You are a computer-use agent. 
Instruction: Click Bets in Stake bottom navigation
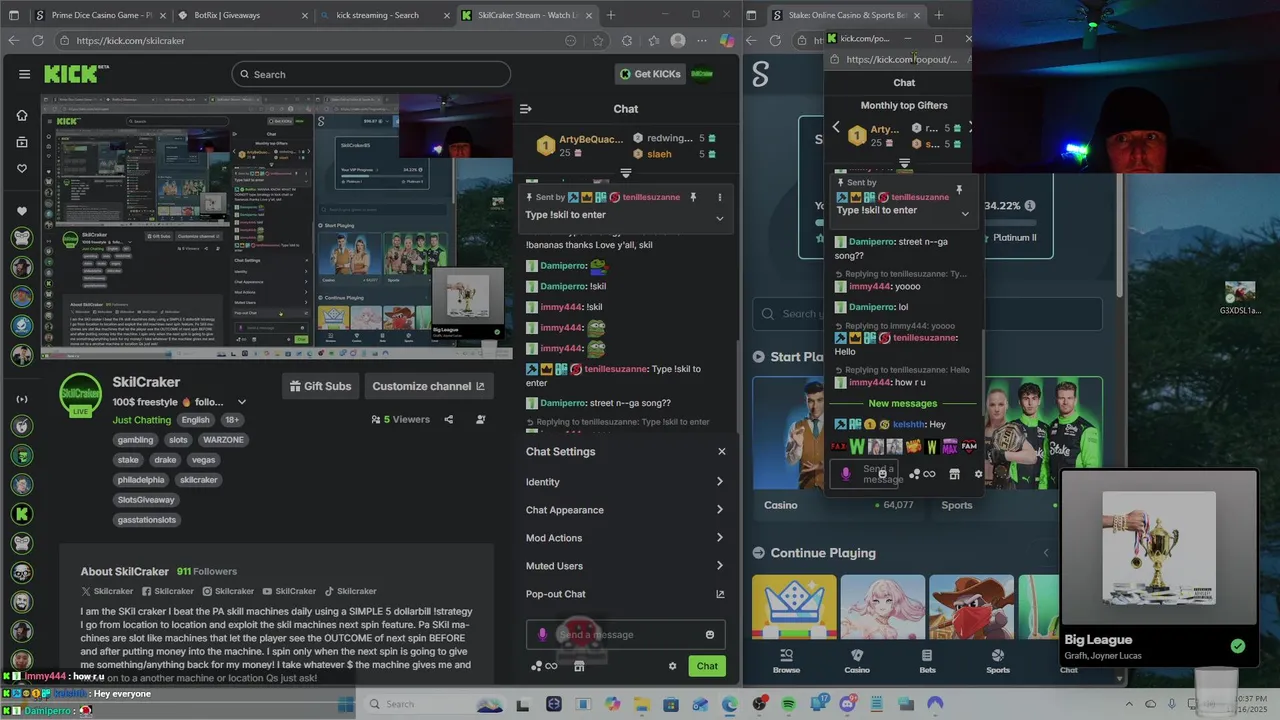click(x=927, y=661)
